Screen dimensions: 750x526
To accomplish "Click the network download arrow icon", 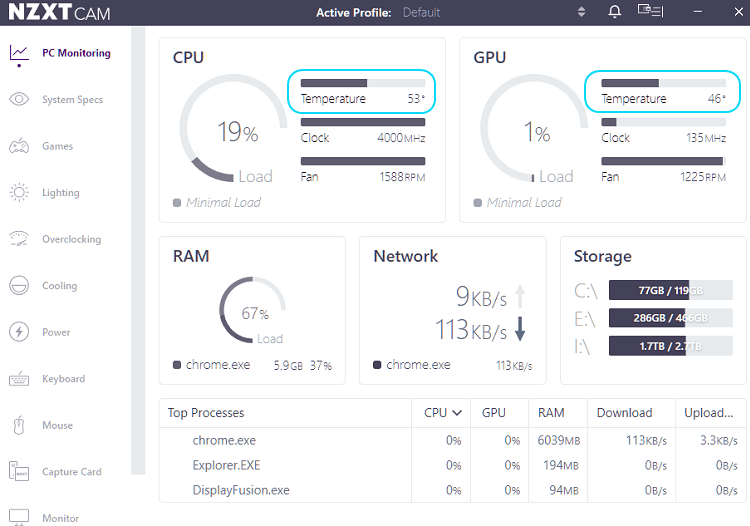I will (x=520, y=329).
